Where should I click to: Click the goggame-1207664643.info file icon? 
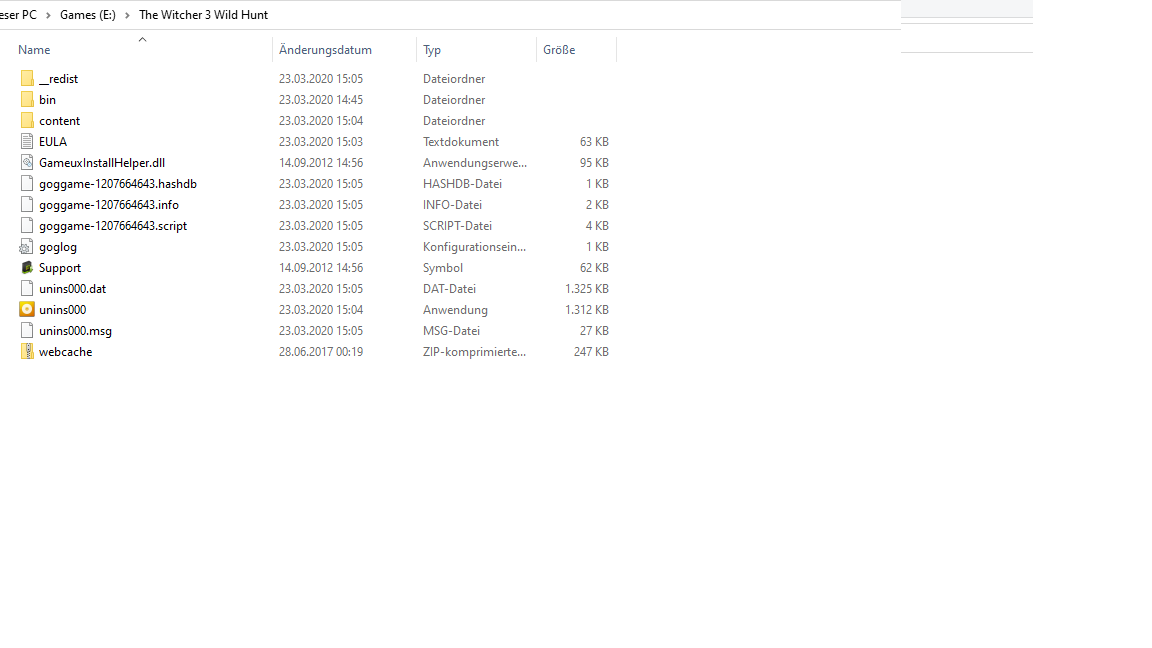tap(27, 205)
